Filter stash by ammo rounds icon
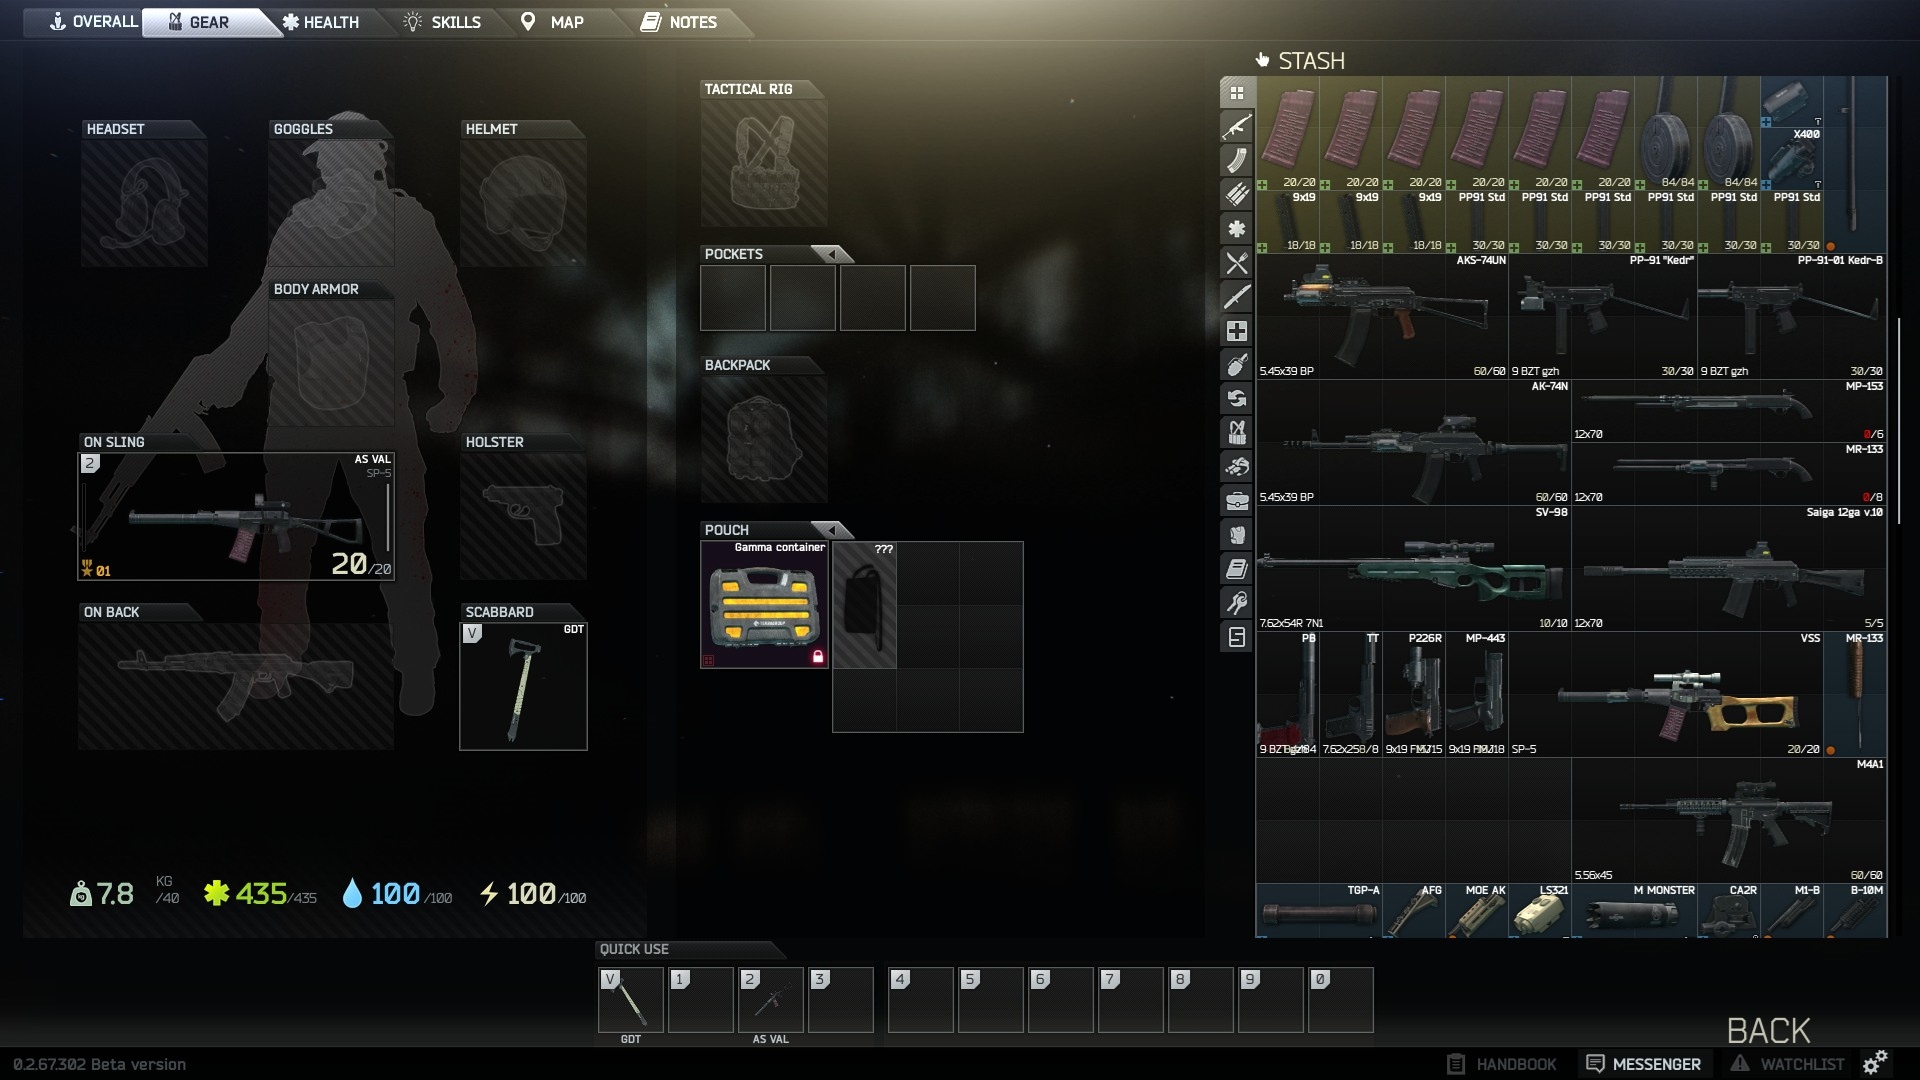The height and width of the screenshot is (1080, 1920). click(1237, 195)
